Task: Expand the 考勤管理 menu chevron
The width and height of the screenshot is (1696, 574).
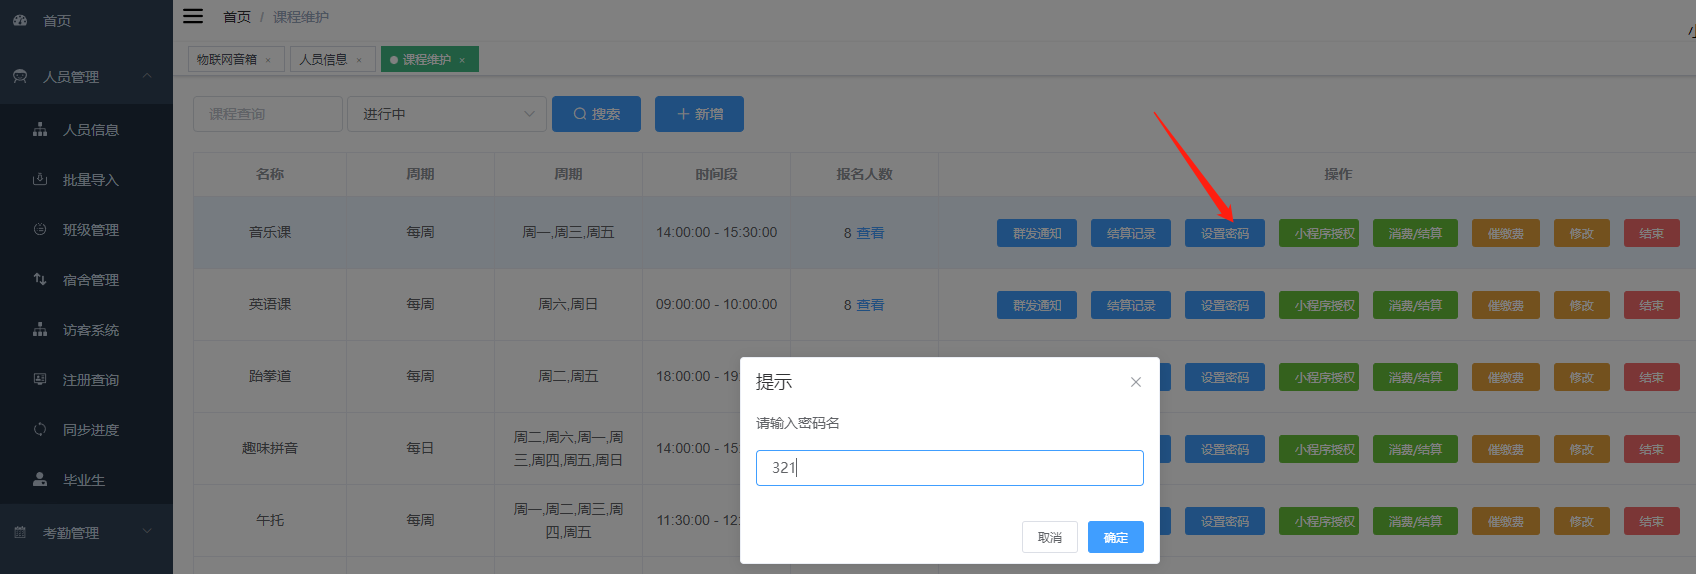Action: (147, 532)
